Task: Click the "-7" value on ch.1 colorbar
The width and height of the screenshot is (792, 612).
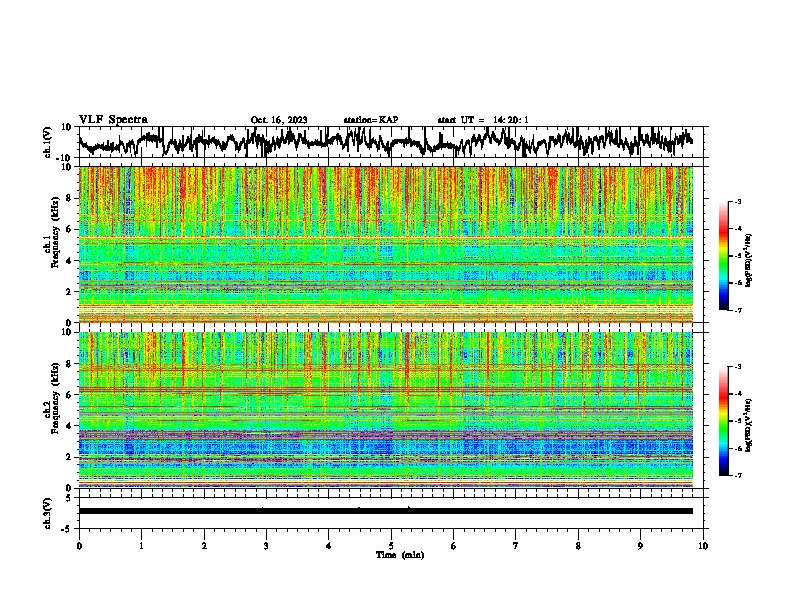Action: coord(738,310)
